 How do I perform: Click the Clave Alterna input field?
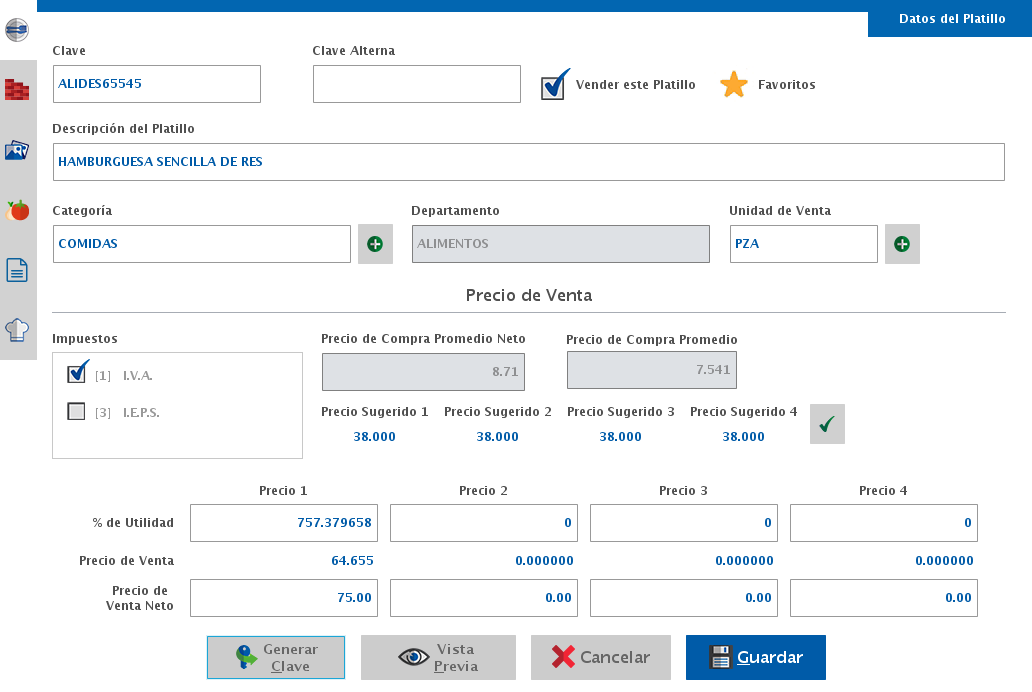coord(416,84)
